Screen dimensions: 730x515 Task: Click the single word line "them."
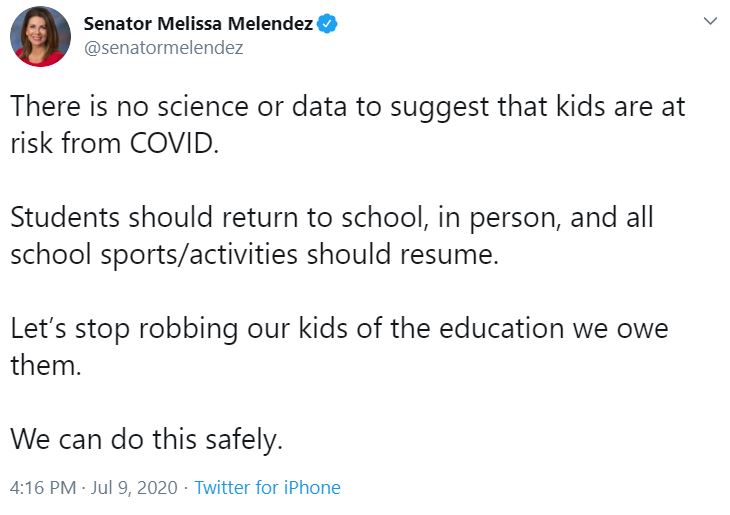click(x=45, y=364)
